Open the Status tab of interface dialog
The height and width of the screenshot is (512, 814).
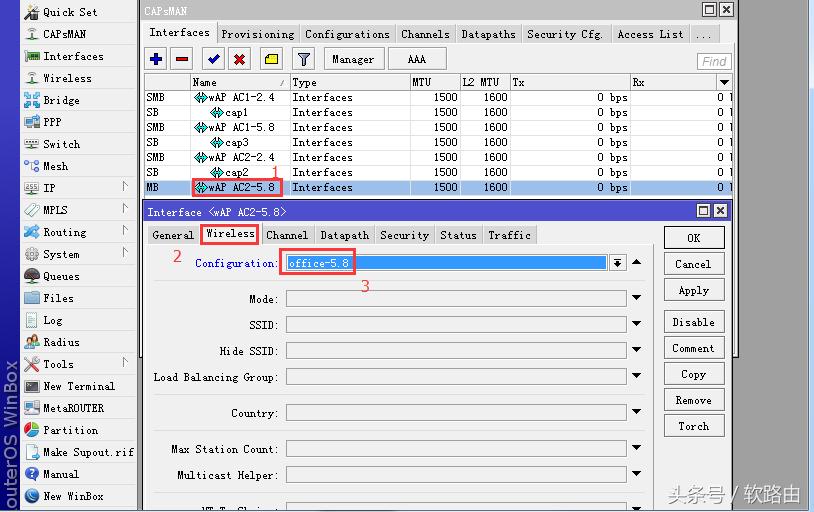(x=458, y=235)
